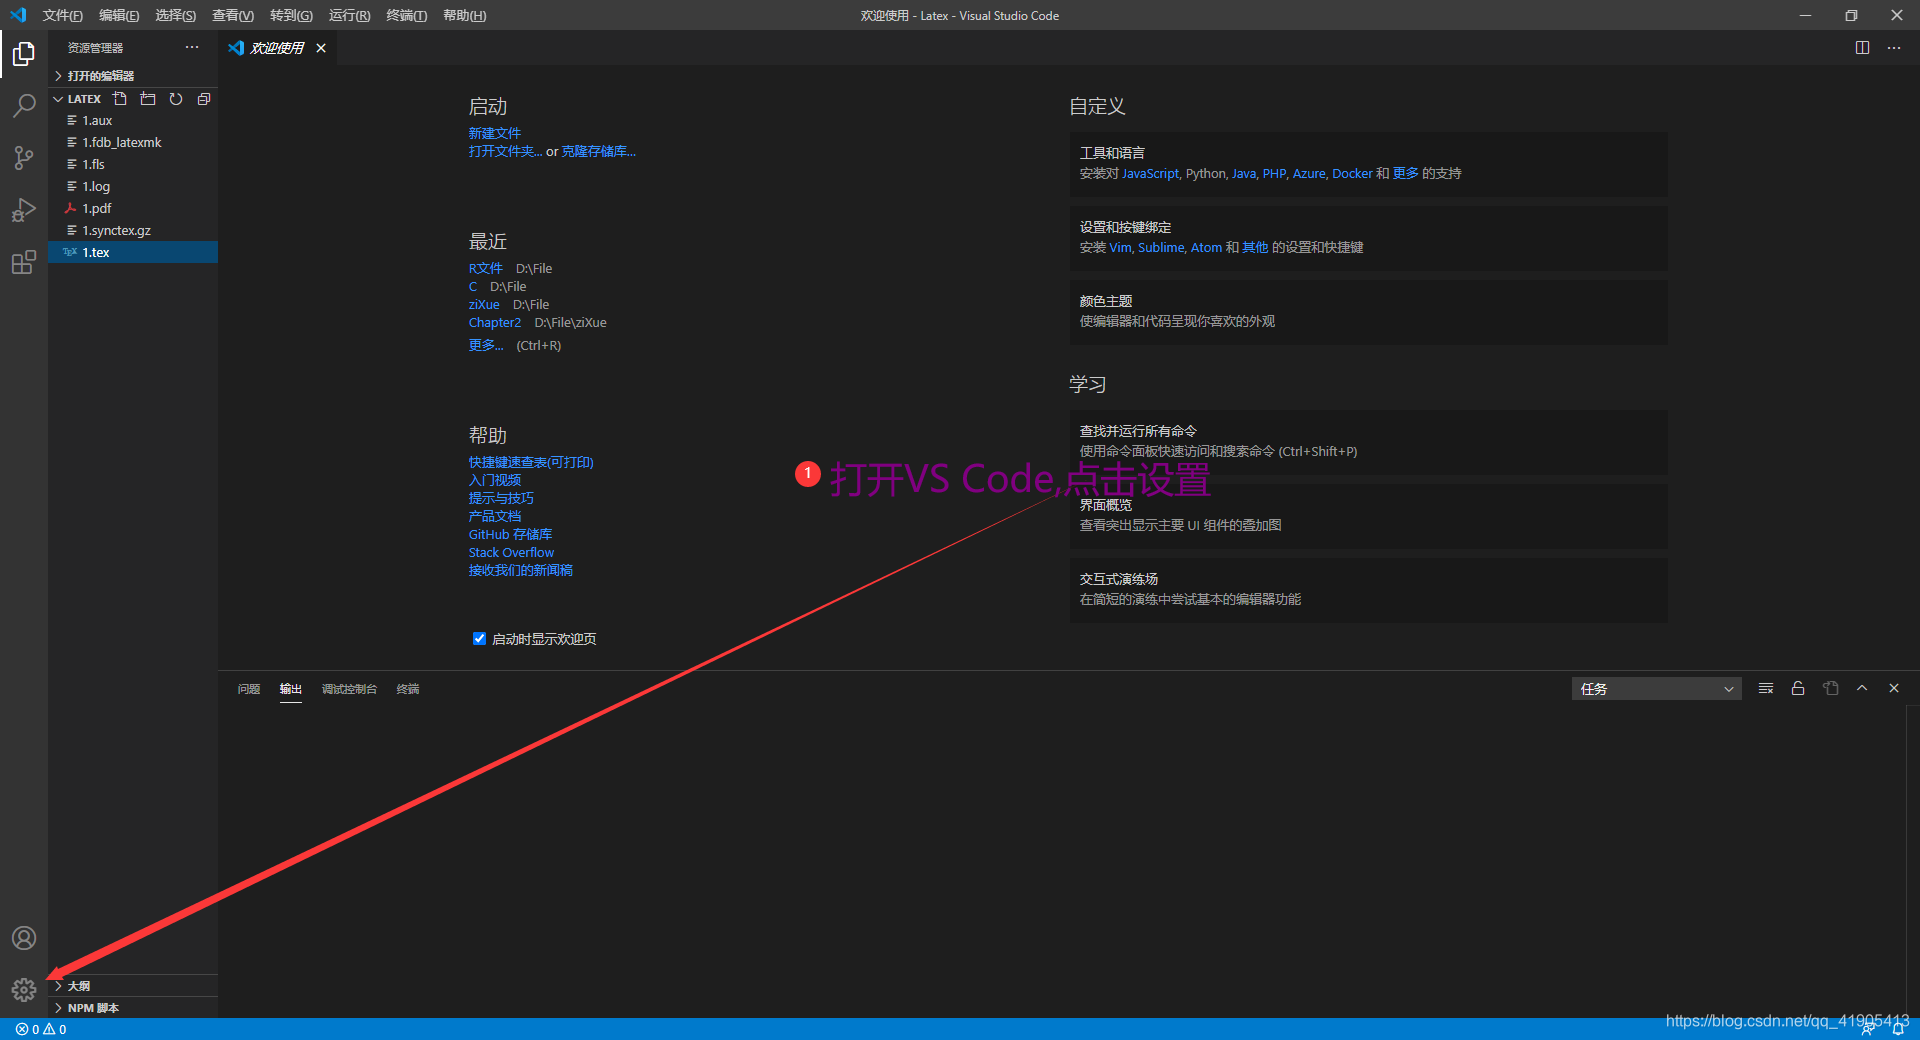Click the Manage gear settings icon
This screenshot has height=1040, width=1920.
pos(24,990)
